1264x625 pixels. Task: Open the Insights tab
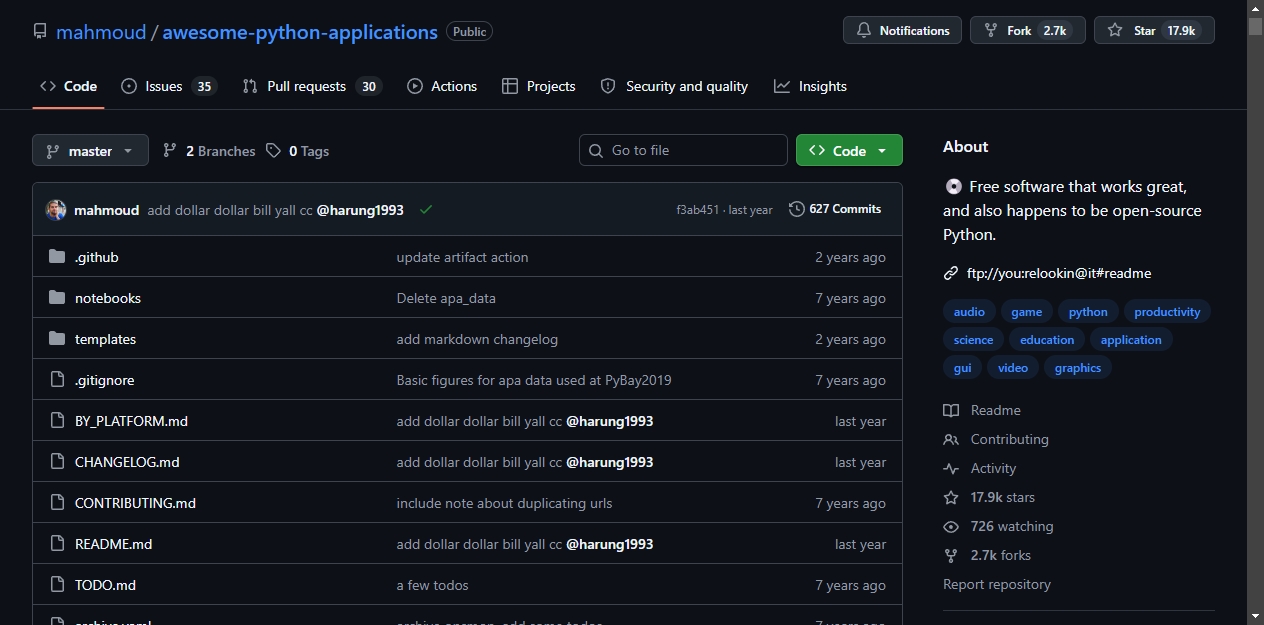(810, 86)
